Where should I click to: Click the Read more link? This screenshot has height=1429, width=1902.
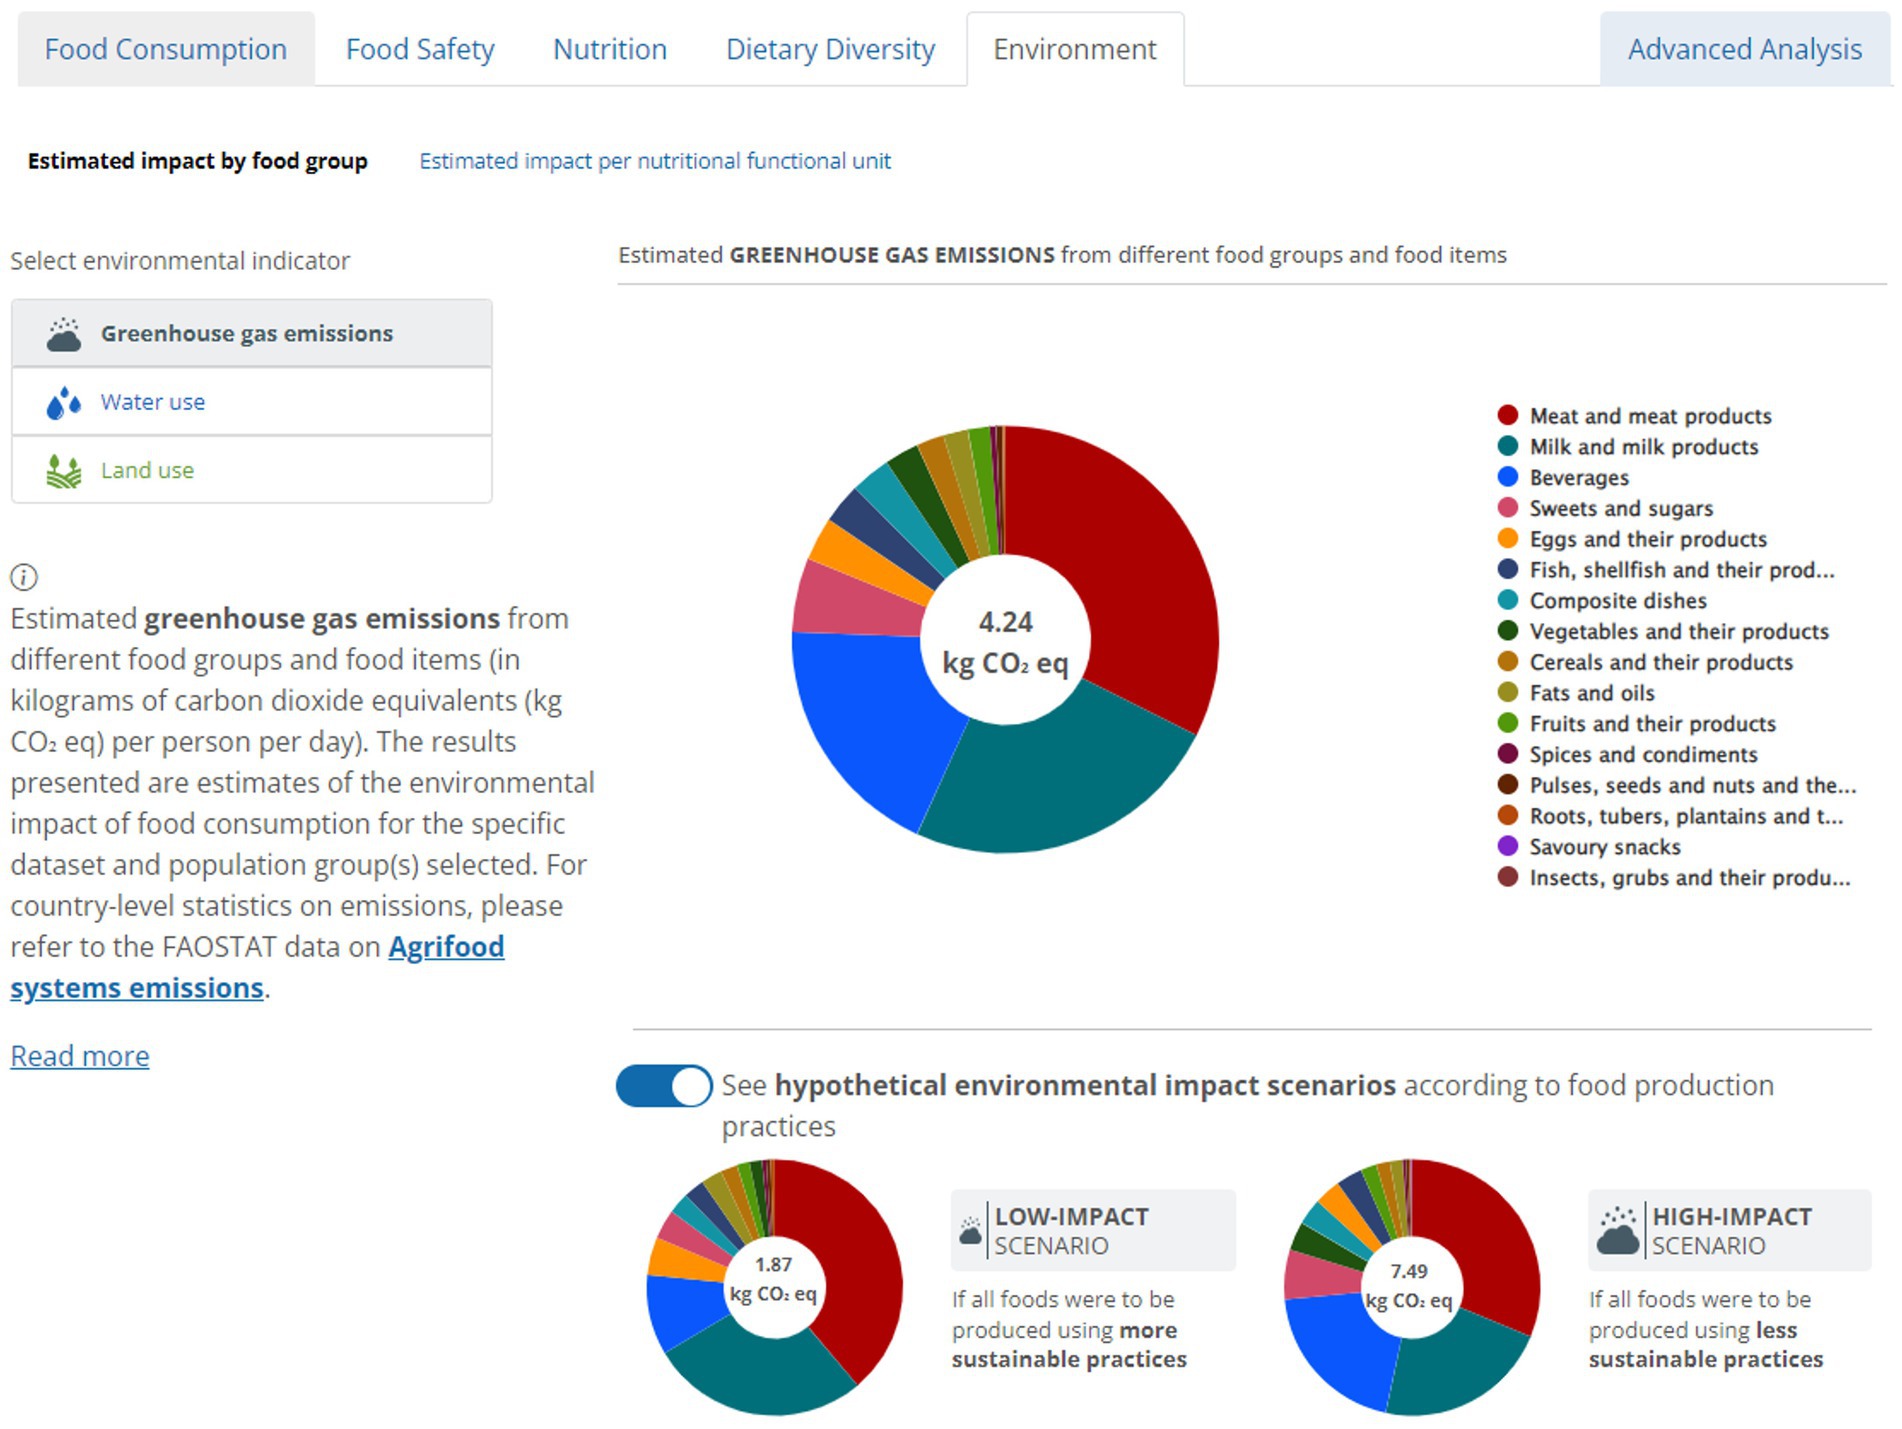point(80,1056)
